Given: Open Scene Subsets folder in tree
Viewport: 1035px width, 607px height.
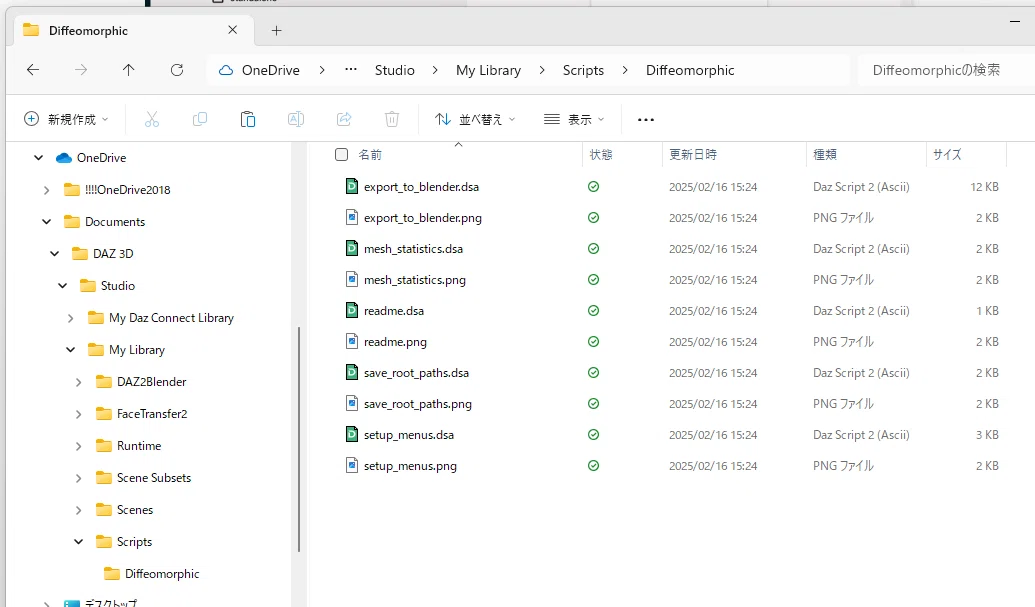Looking at the screenshot, I should point(154,478).
